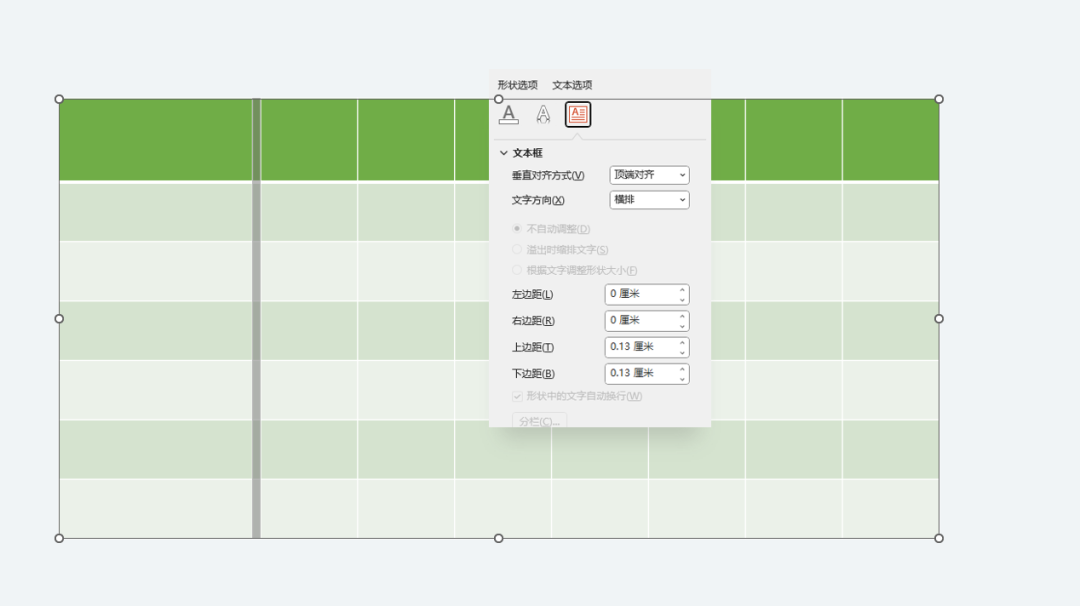Click the 分栏 button
This screenshot has width=1080, height=606.
coord(539,421)
